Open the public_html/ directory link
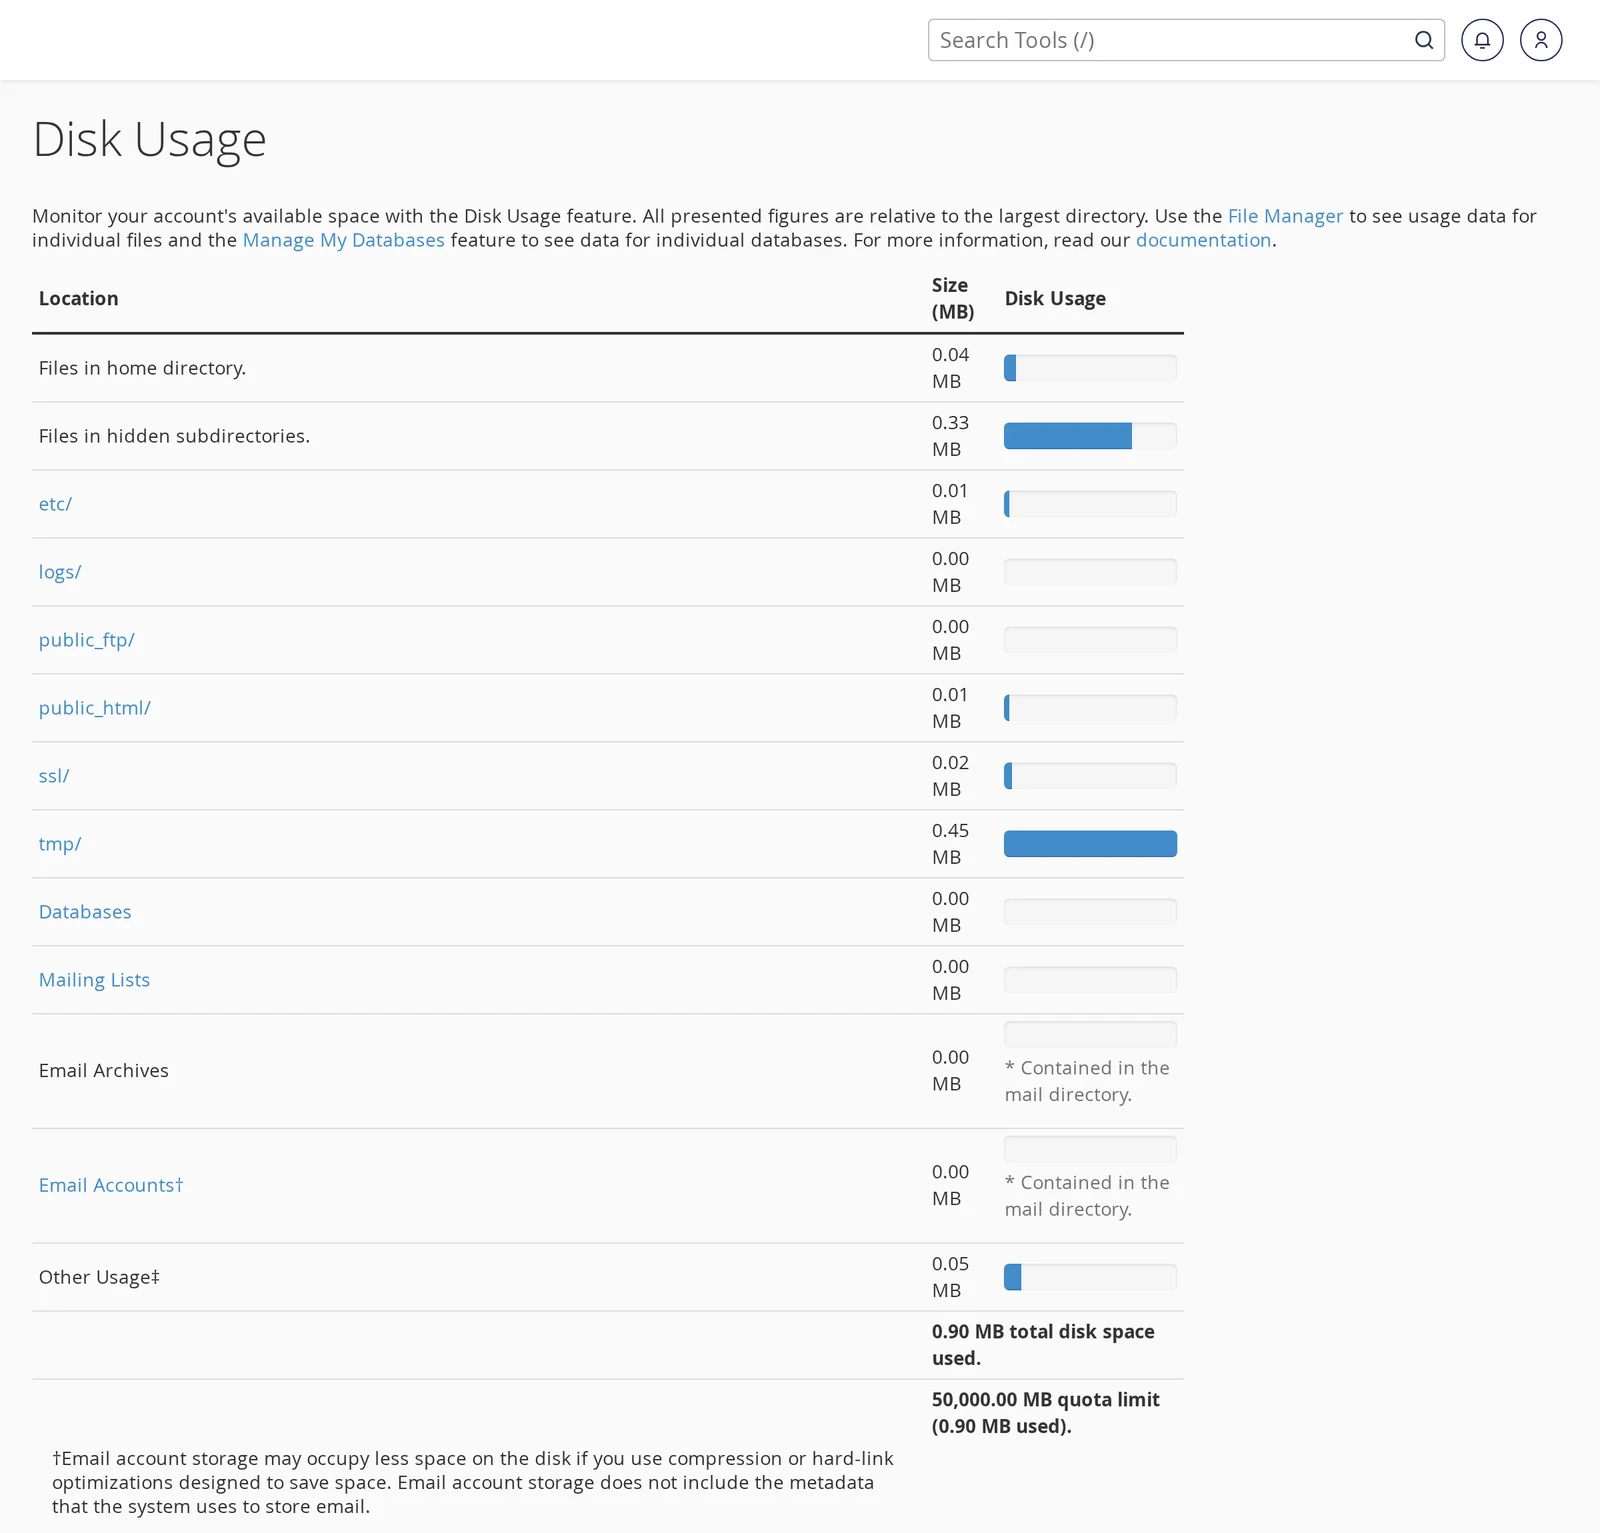The width and height of the screenshot is (1600, 1533). tap(94, 708)
